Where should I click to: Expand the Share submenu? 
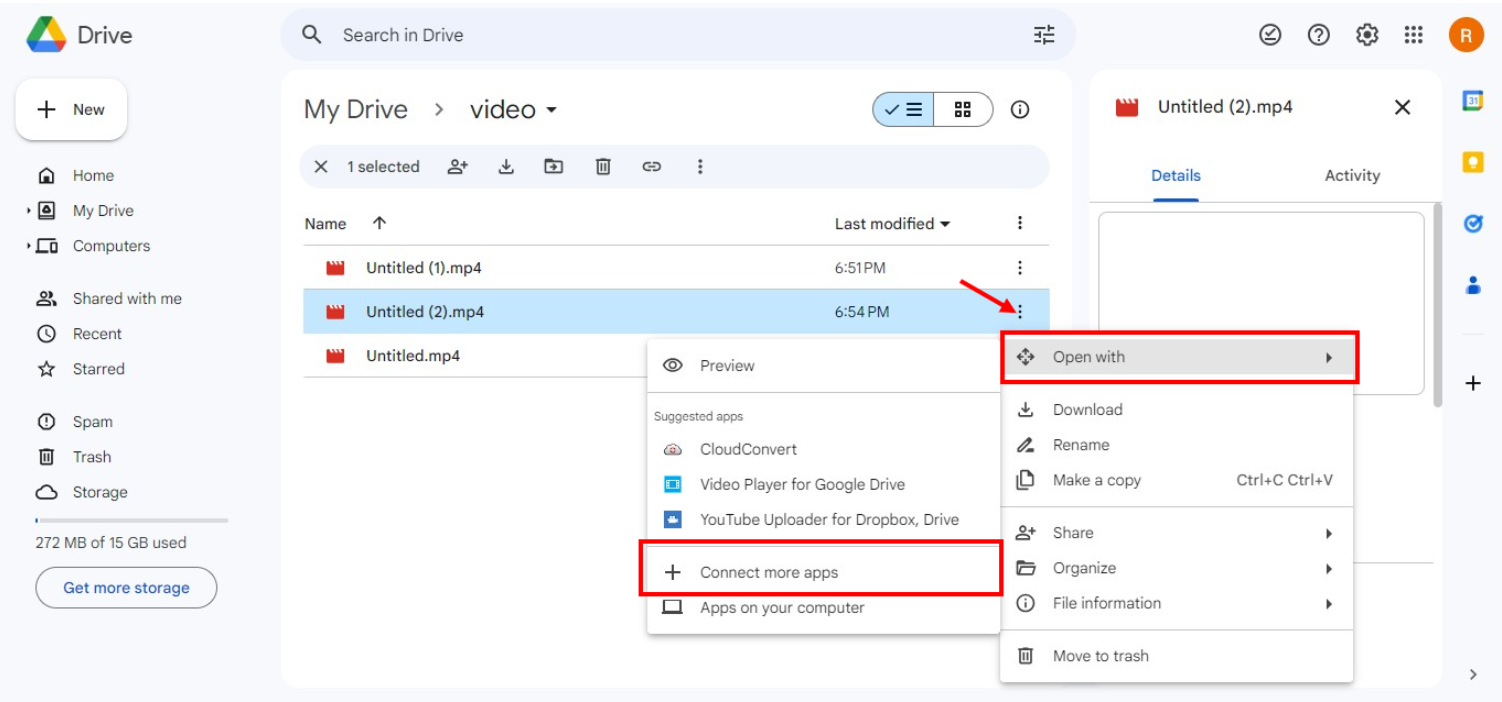(1178, 533)
